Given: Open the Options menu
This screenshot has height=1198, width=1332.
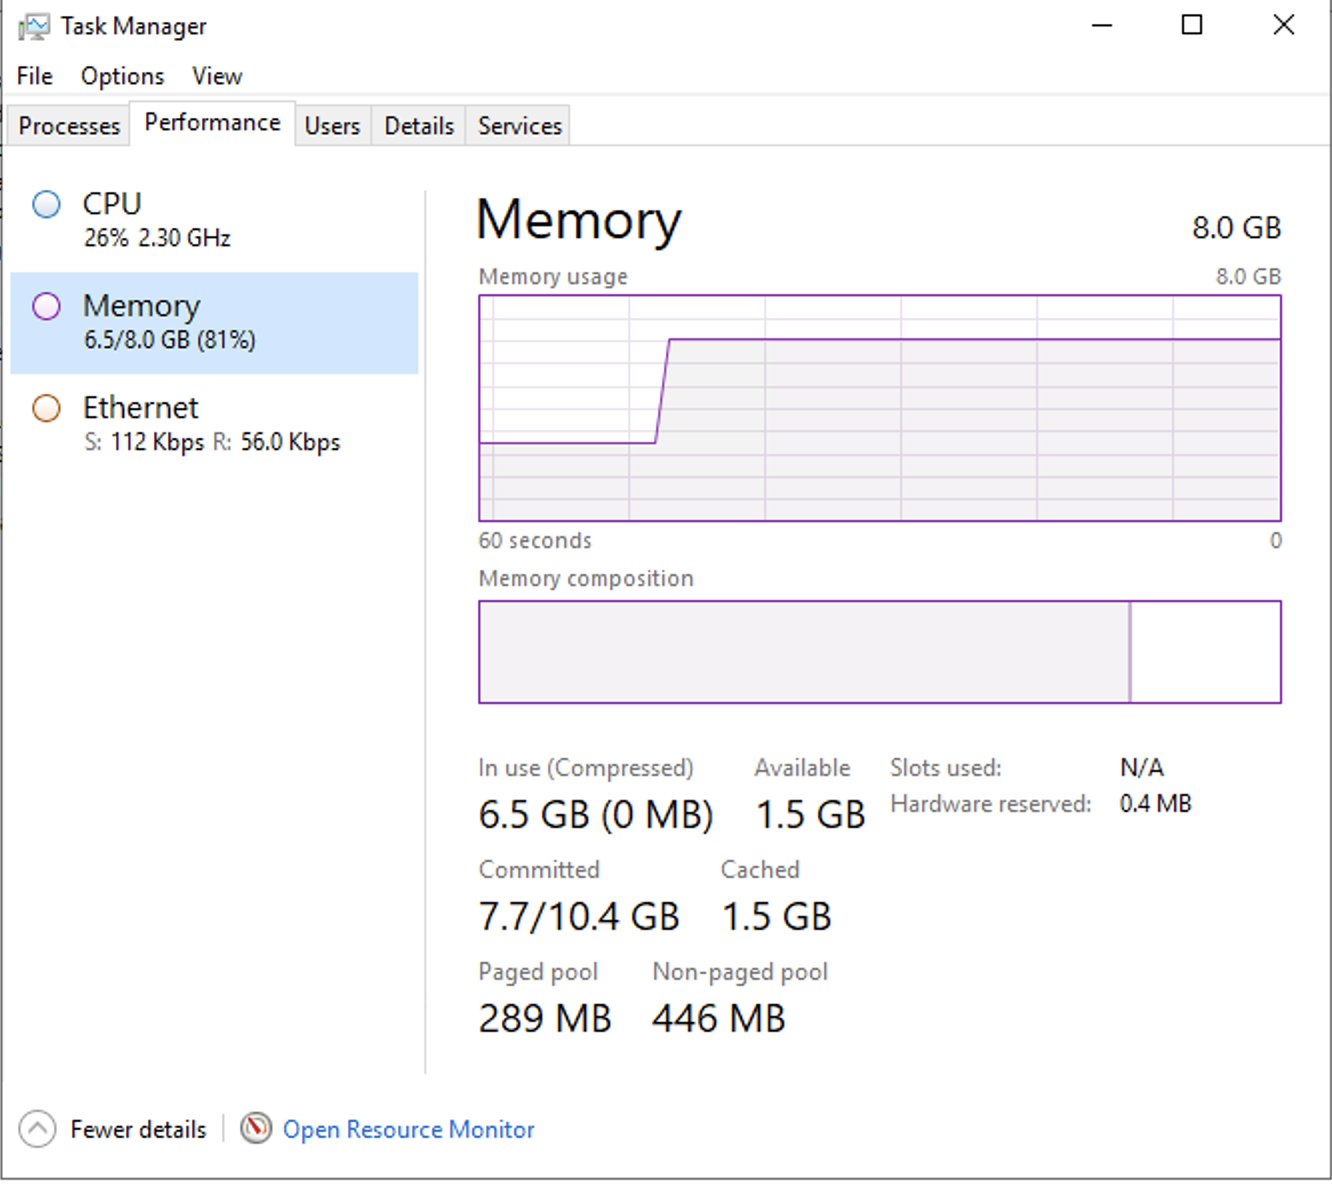Looking at the screenshot, I should (122, 76).
